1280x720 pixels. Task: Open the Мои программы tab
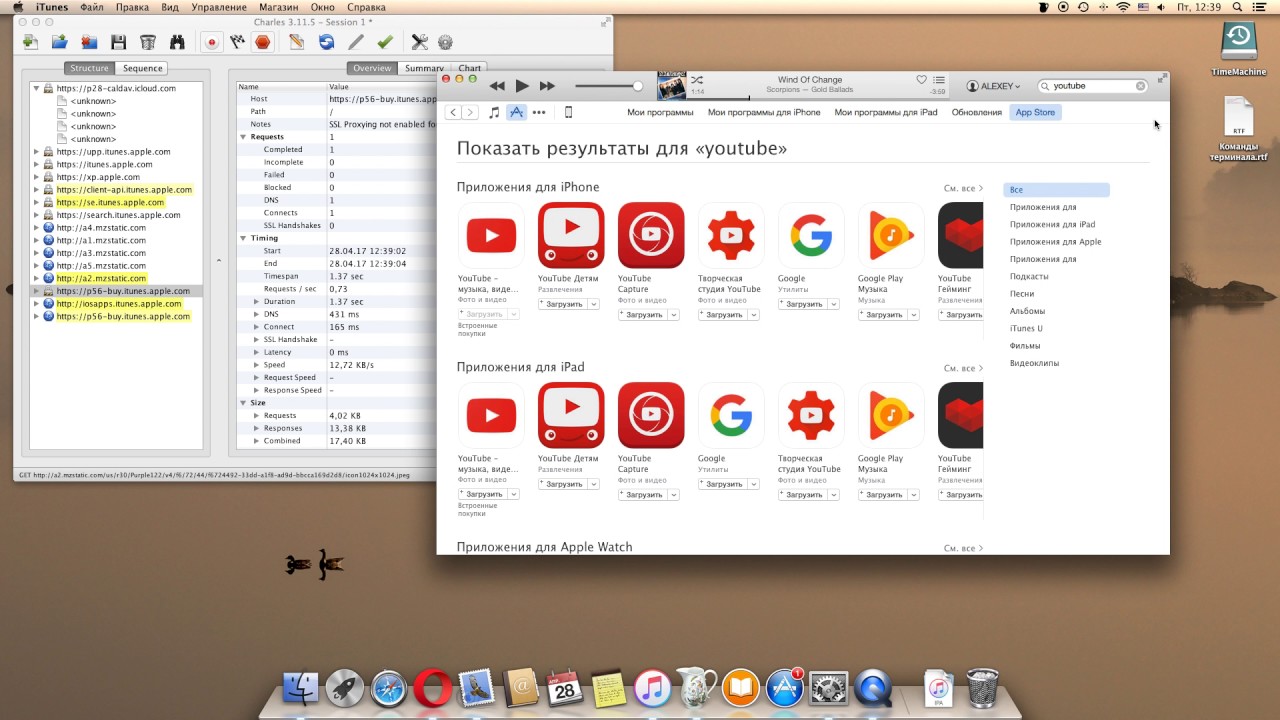point(660,112)
